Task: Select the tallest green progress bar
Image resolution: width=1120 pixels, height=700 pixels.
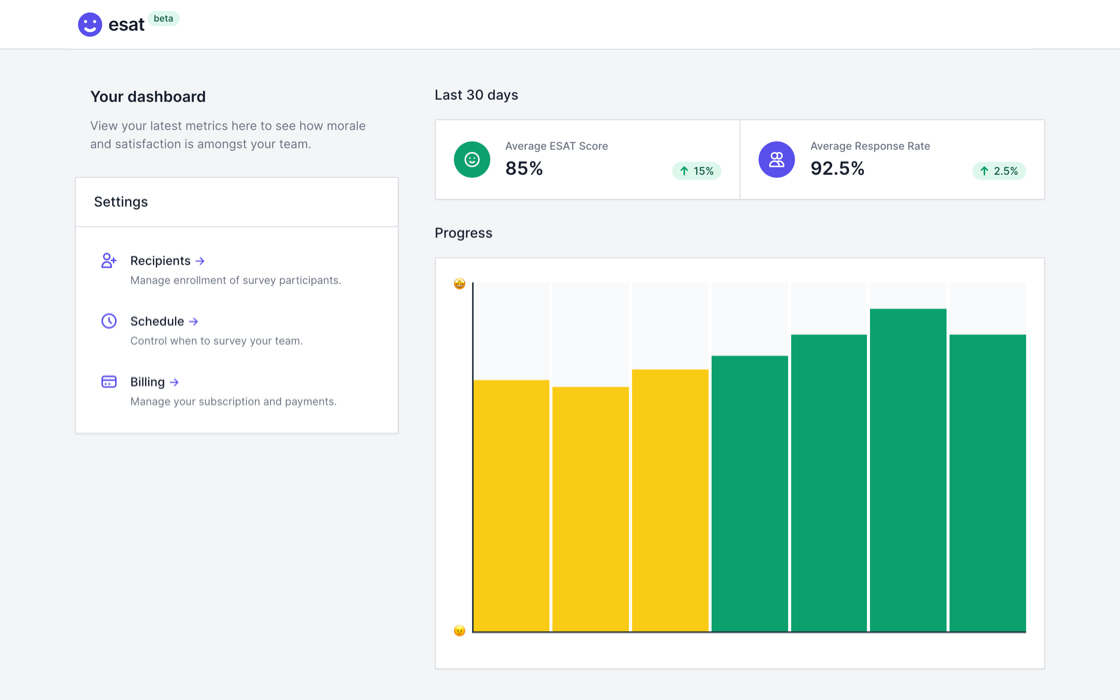Action: point(908,470)
